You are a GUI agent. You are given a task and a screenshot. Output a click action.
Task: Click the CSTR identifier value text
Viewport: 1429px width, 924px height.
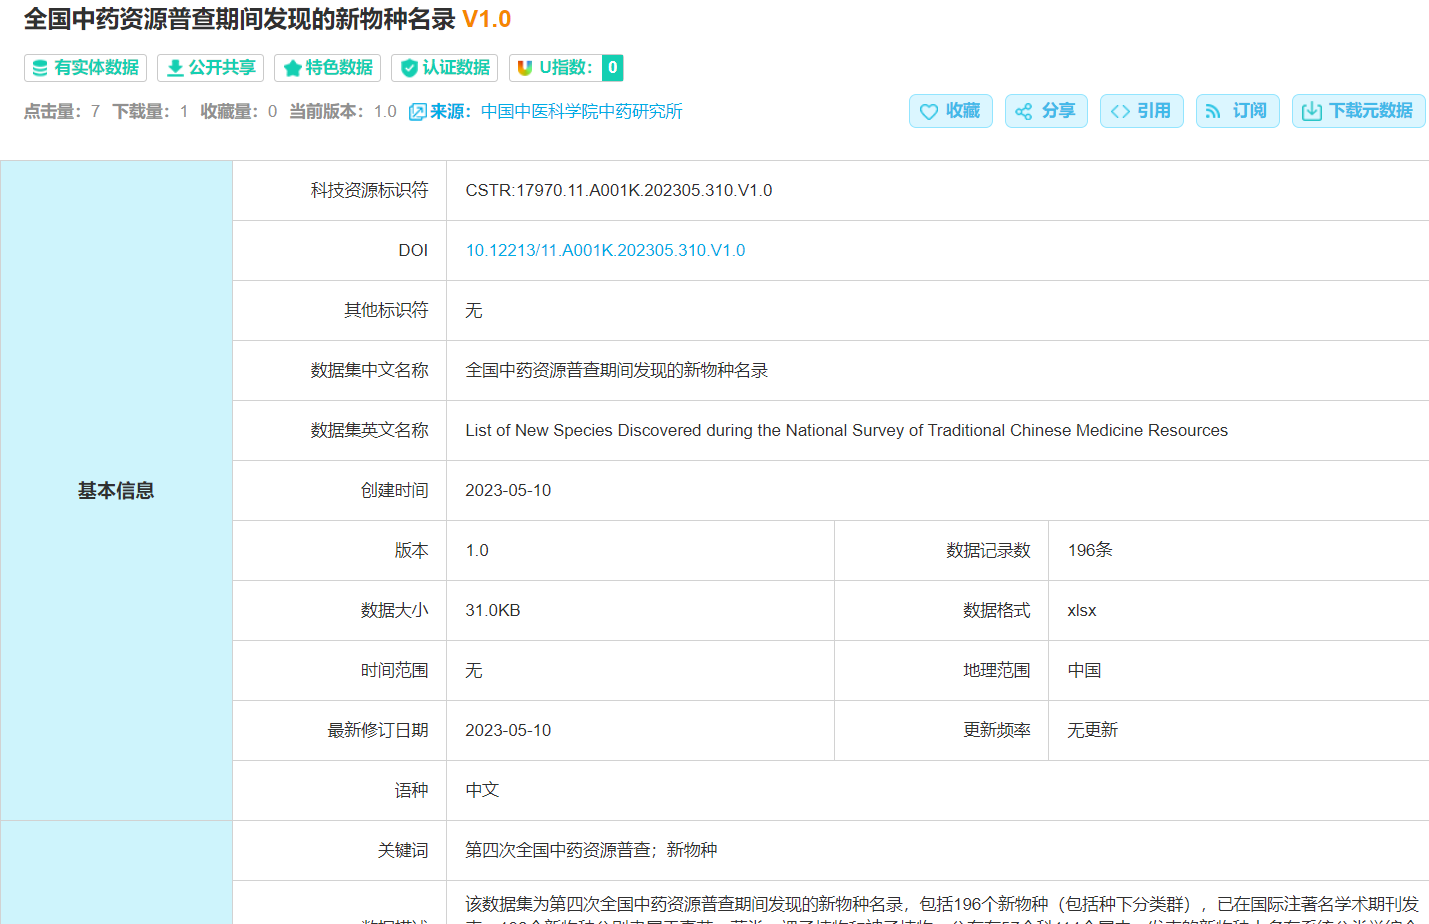pos(618,190)
